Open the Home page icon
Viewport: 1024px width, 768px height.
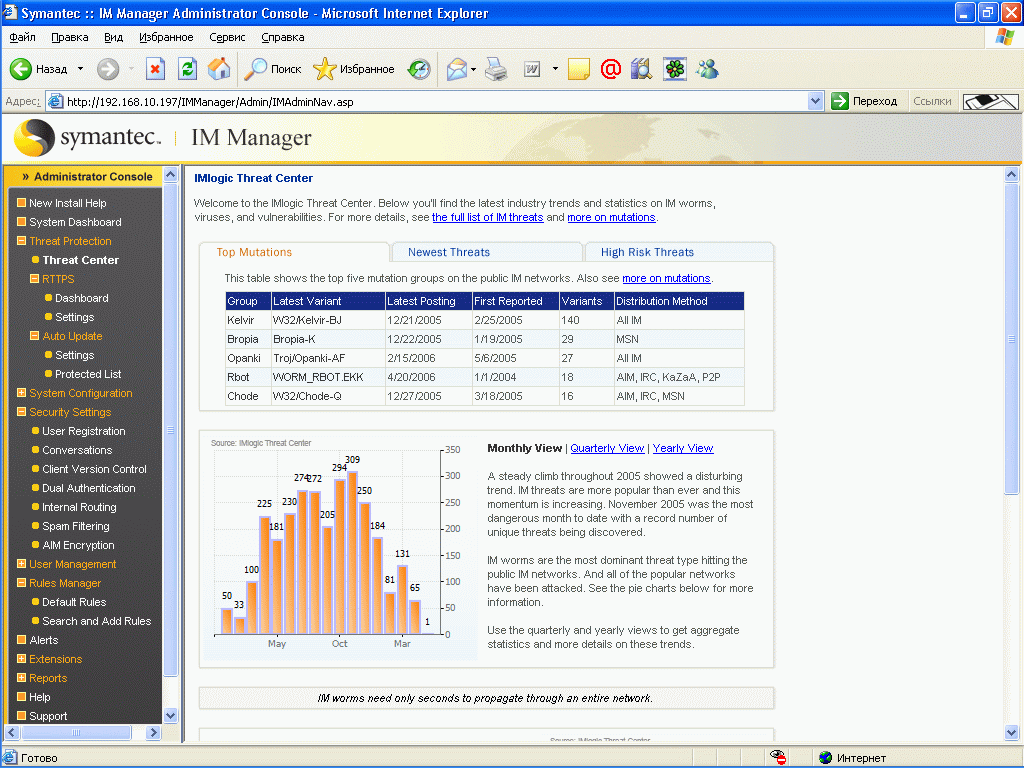coord(219,69)
